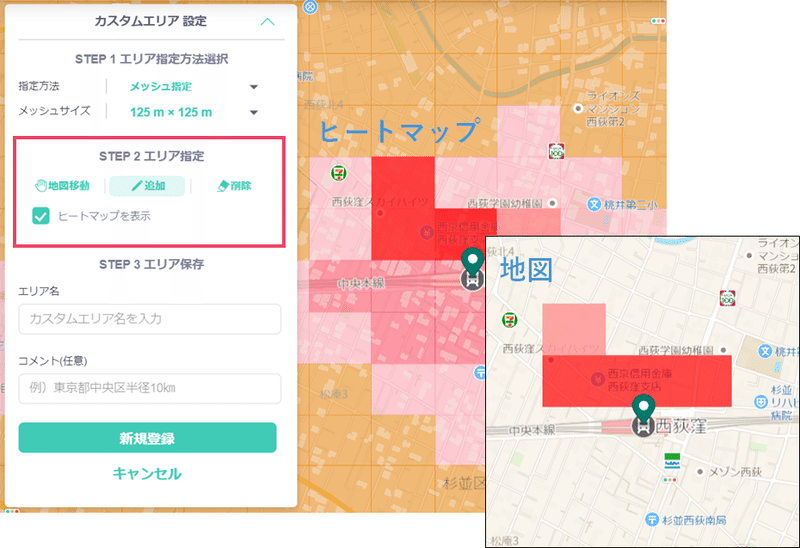
Task: Click the 西荻学園幼稚園 marker on heatmap
Action: (x=552, y=203)
